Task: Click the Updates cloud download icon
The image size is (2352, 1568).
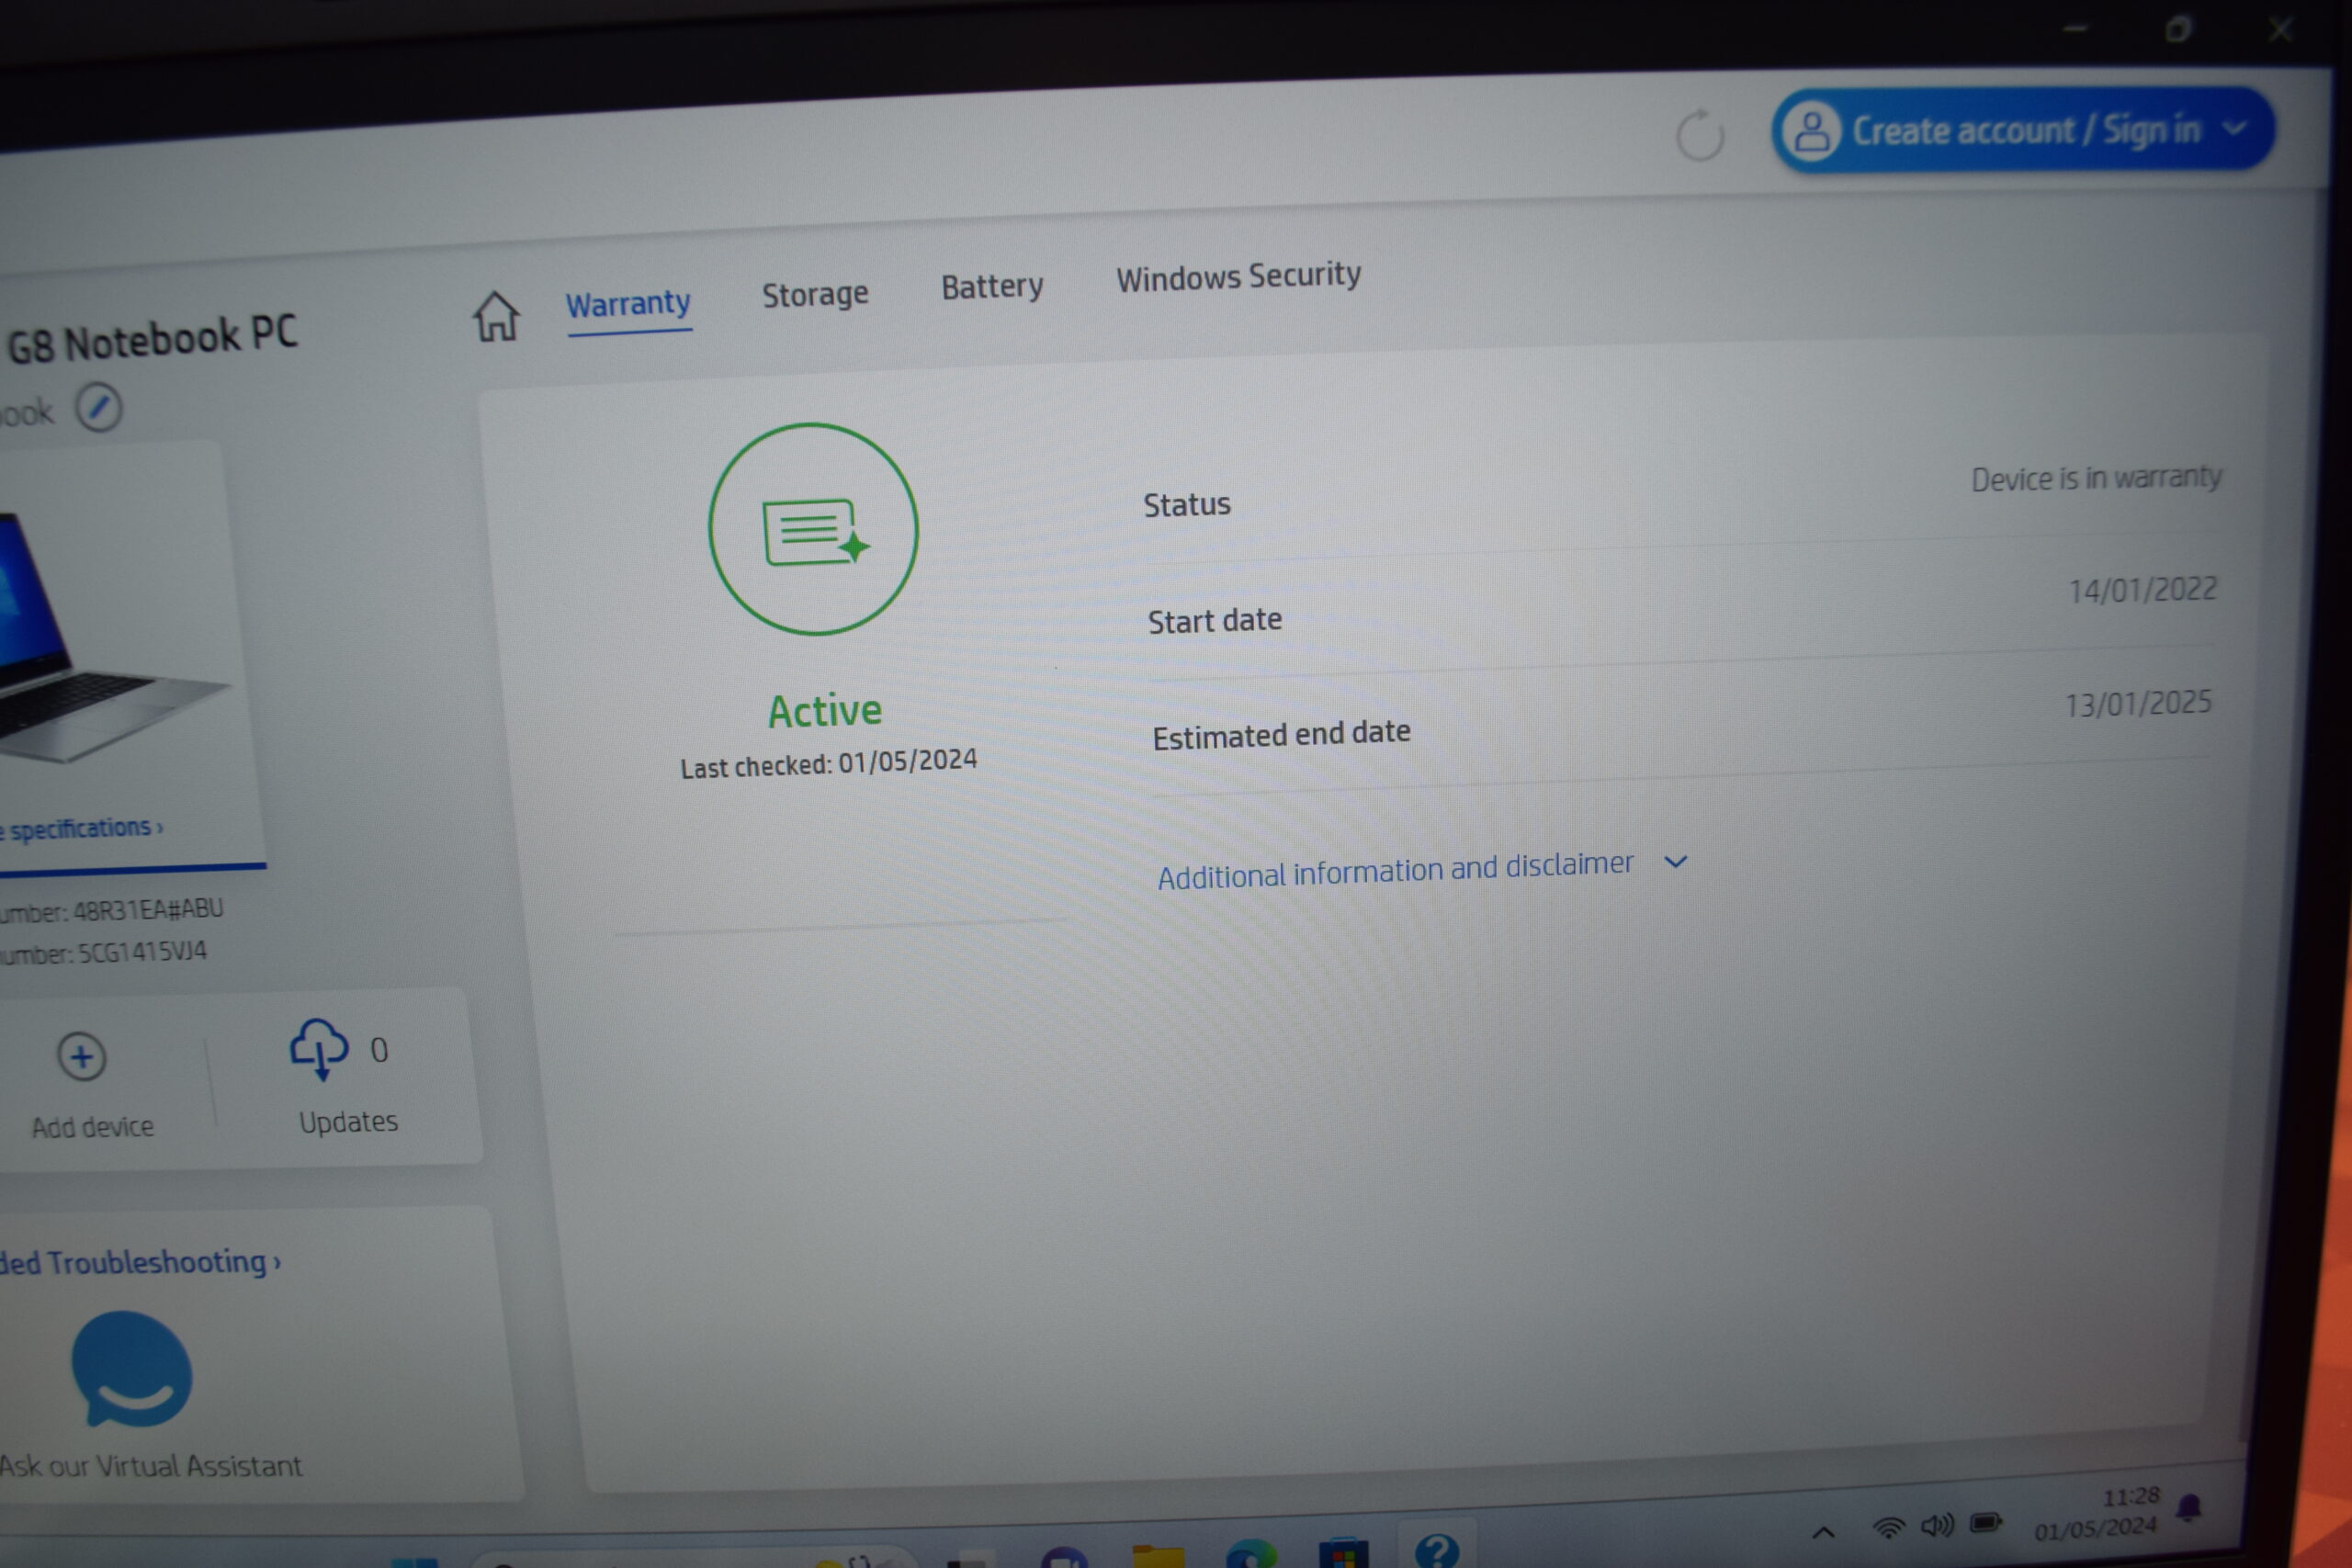Action: point(319,1049)
